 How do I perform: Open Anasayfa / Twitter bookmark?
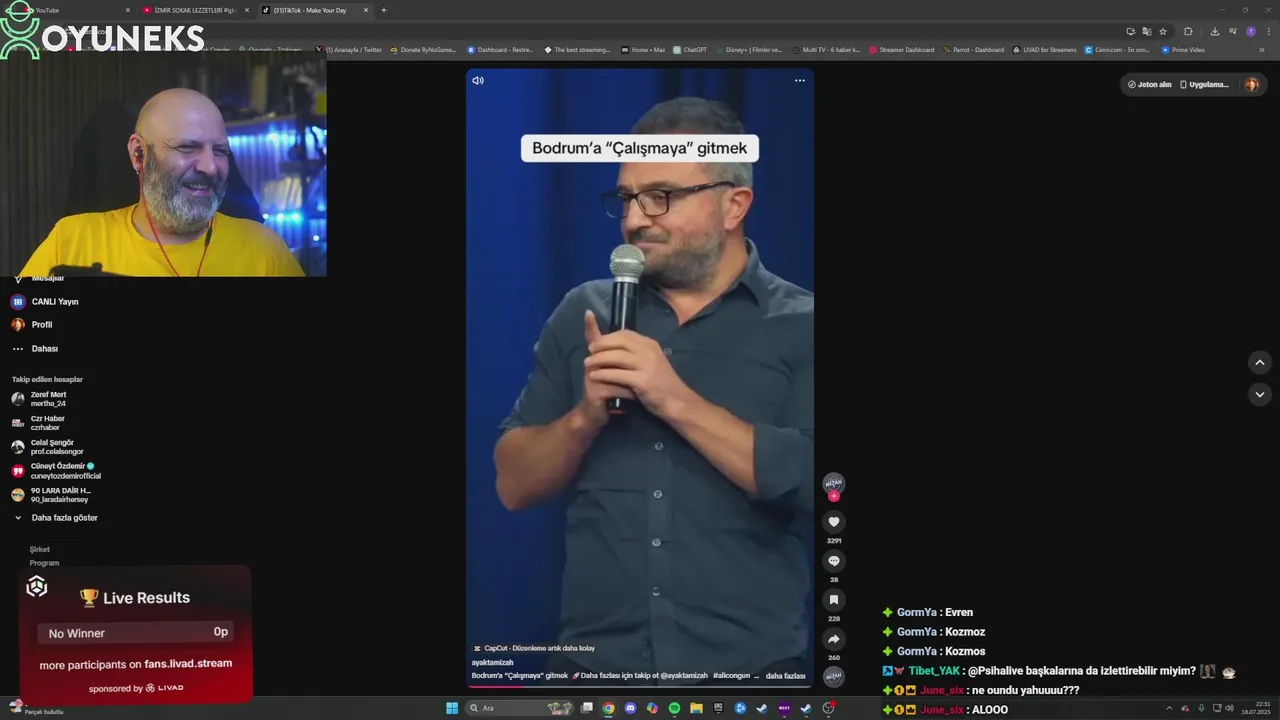tap(349, 49)
